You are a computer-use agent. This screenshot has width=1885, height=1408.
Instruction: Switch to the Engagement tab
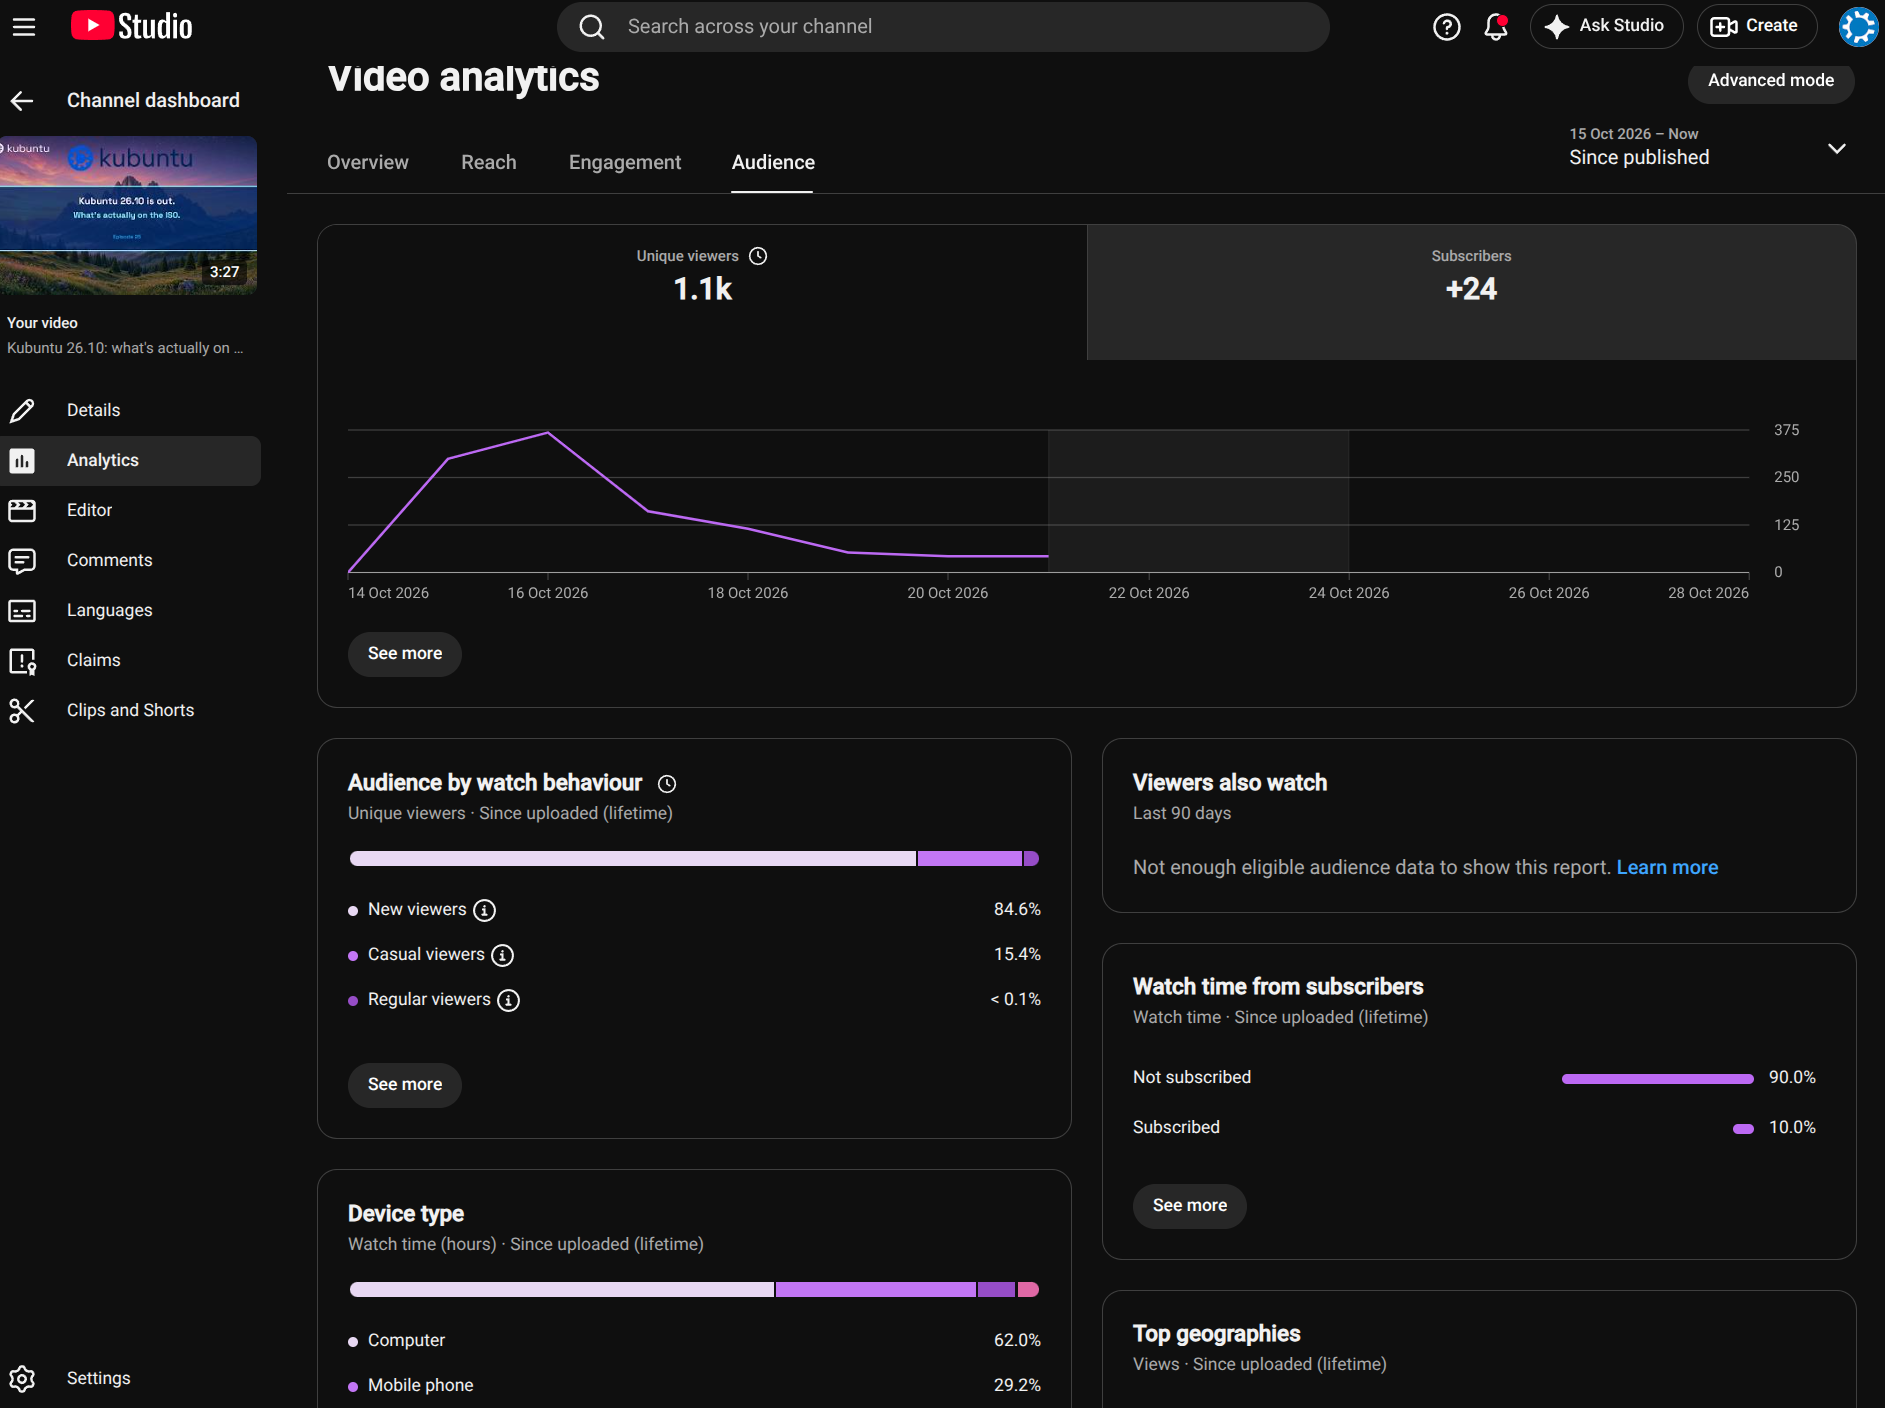point(625,162)
